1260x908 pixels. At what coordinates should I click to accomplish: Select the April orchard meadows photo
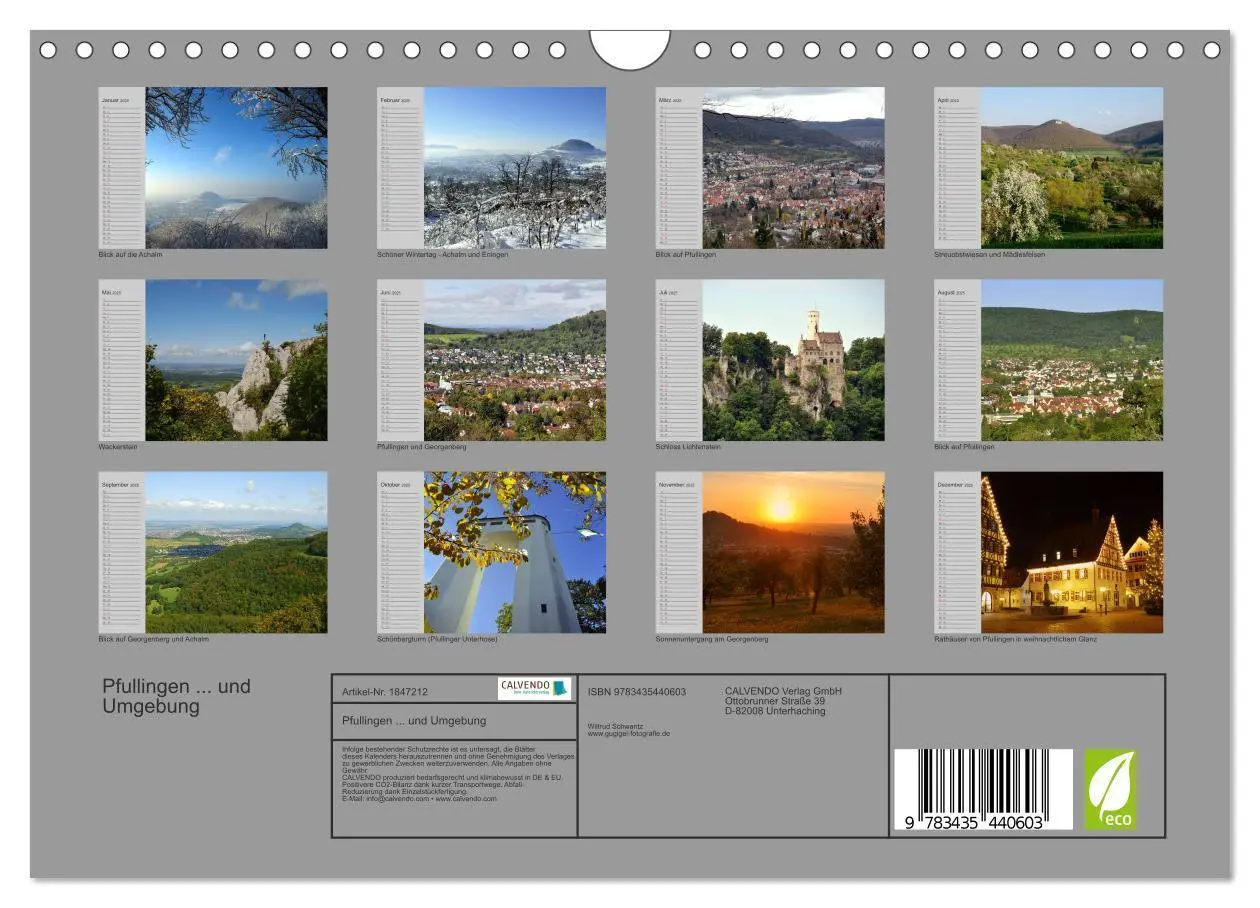point(1072,167)
